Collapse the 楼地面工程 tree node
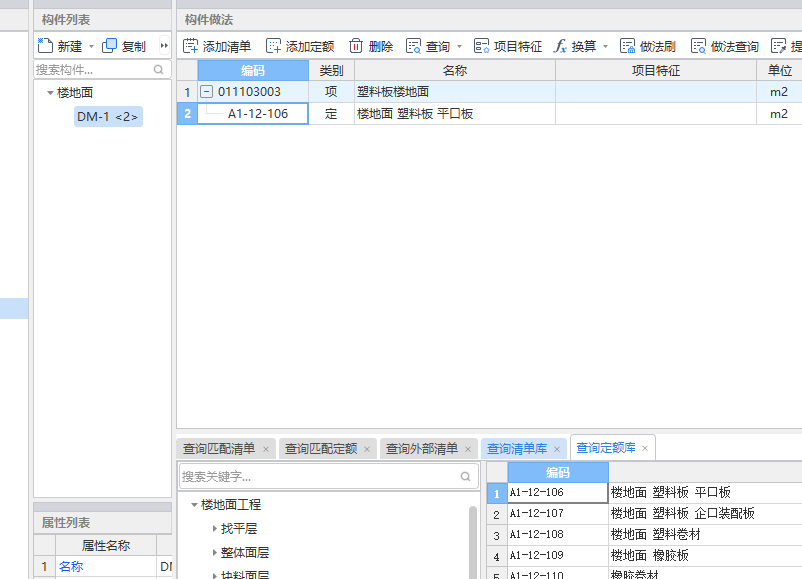This screenshot has width=802, height=579. 194,505
